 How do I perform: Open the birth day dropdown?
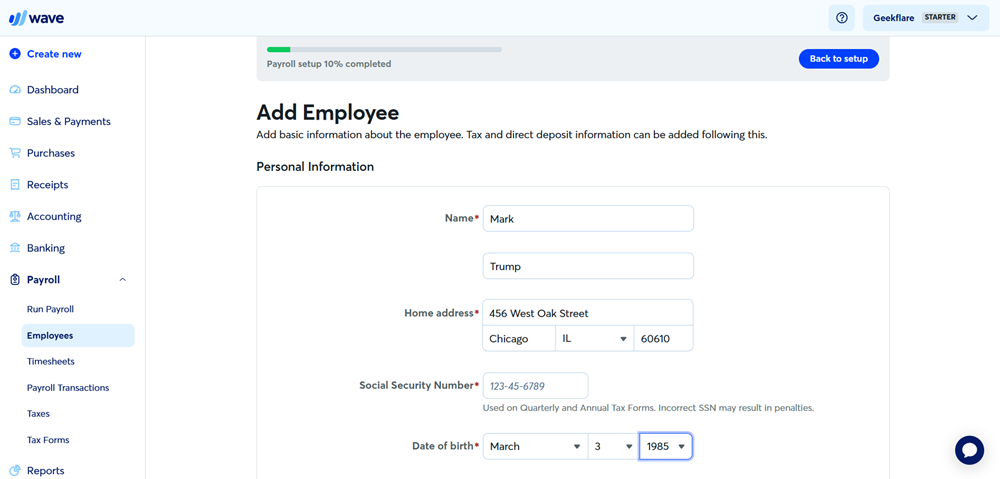tap(614, 446)
